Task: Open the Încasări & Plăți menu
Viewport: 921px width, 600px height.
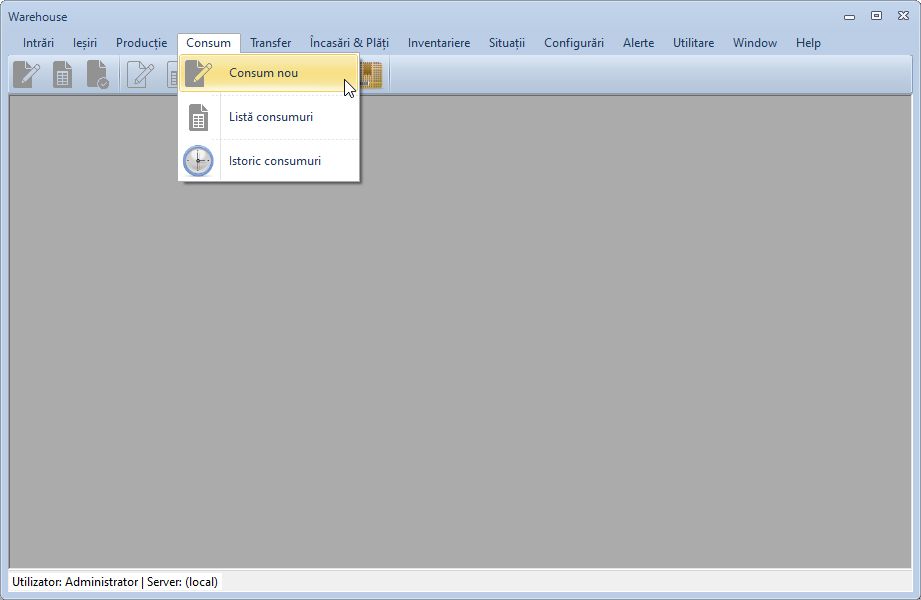Action: click(349, 43)
